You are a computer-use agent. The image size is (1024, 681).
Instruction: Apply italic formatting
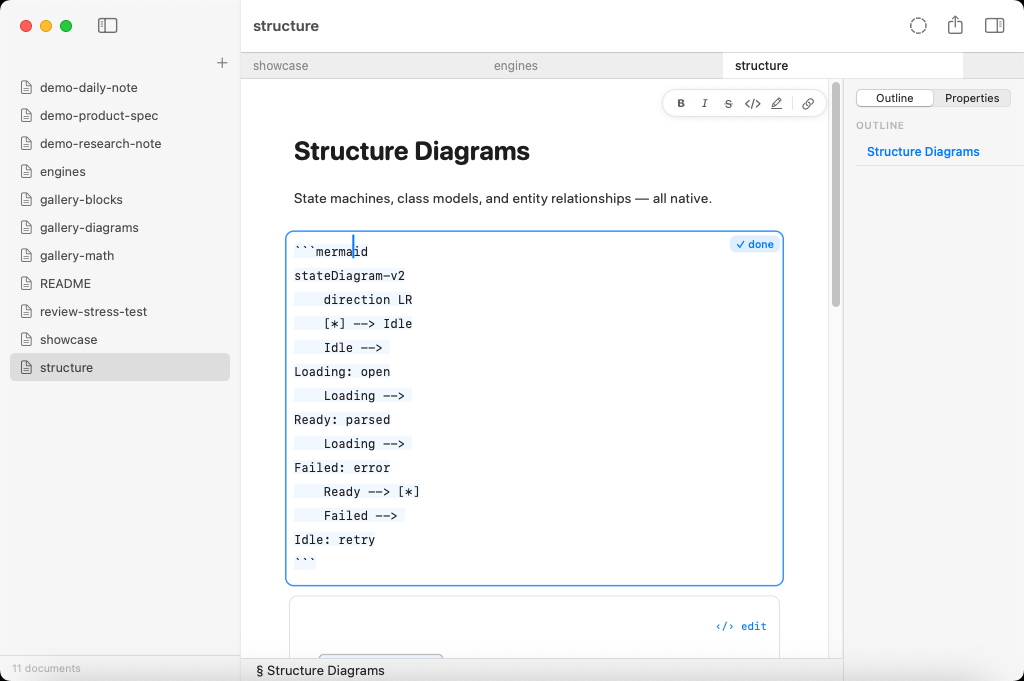tap(705, 103)
